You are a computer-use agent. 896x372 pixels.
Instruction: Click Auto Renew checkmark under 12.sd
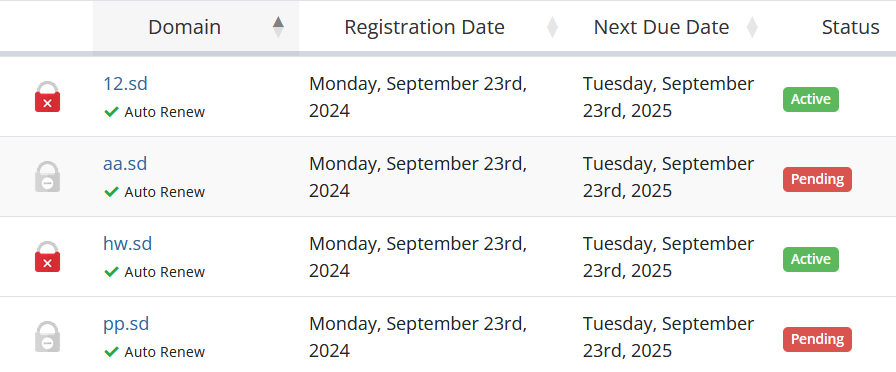tap(111, 112)
